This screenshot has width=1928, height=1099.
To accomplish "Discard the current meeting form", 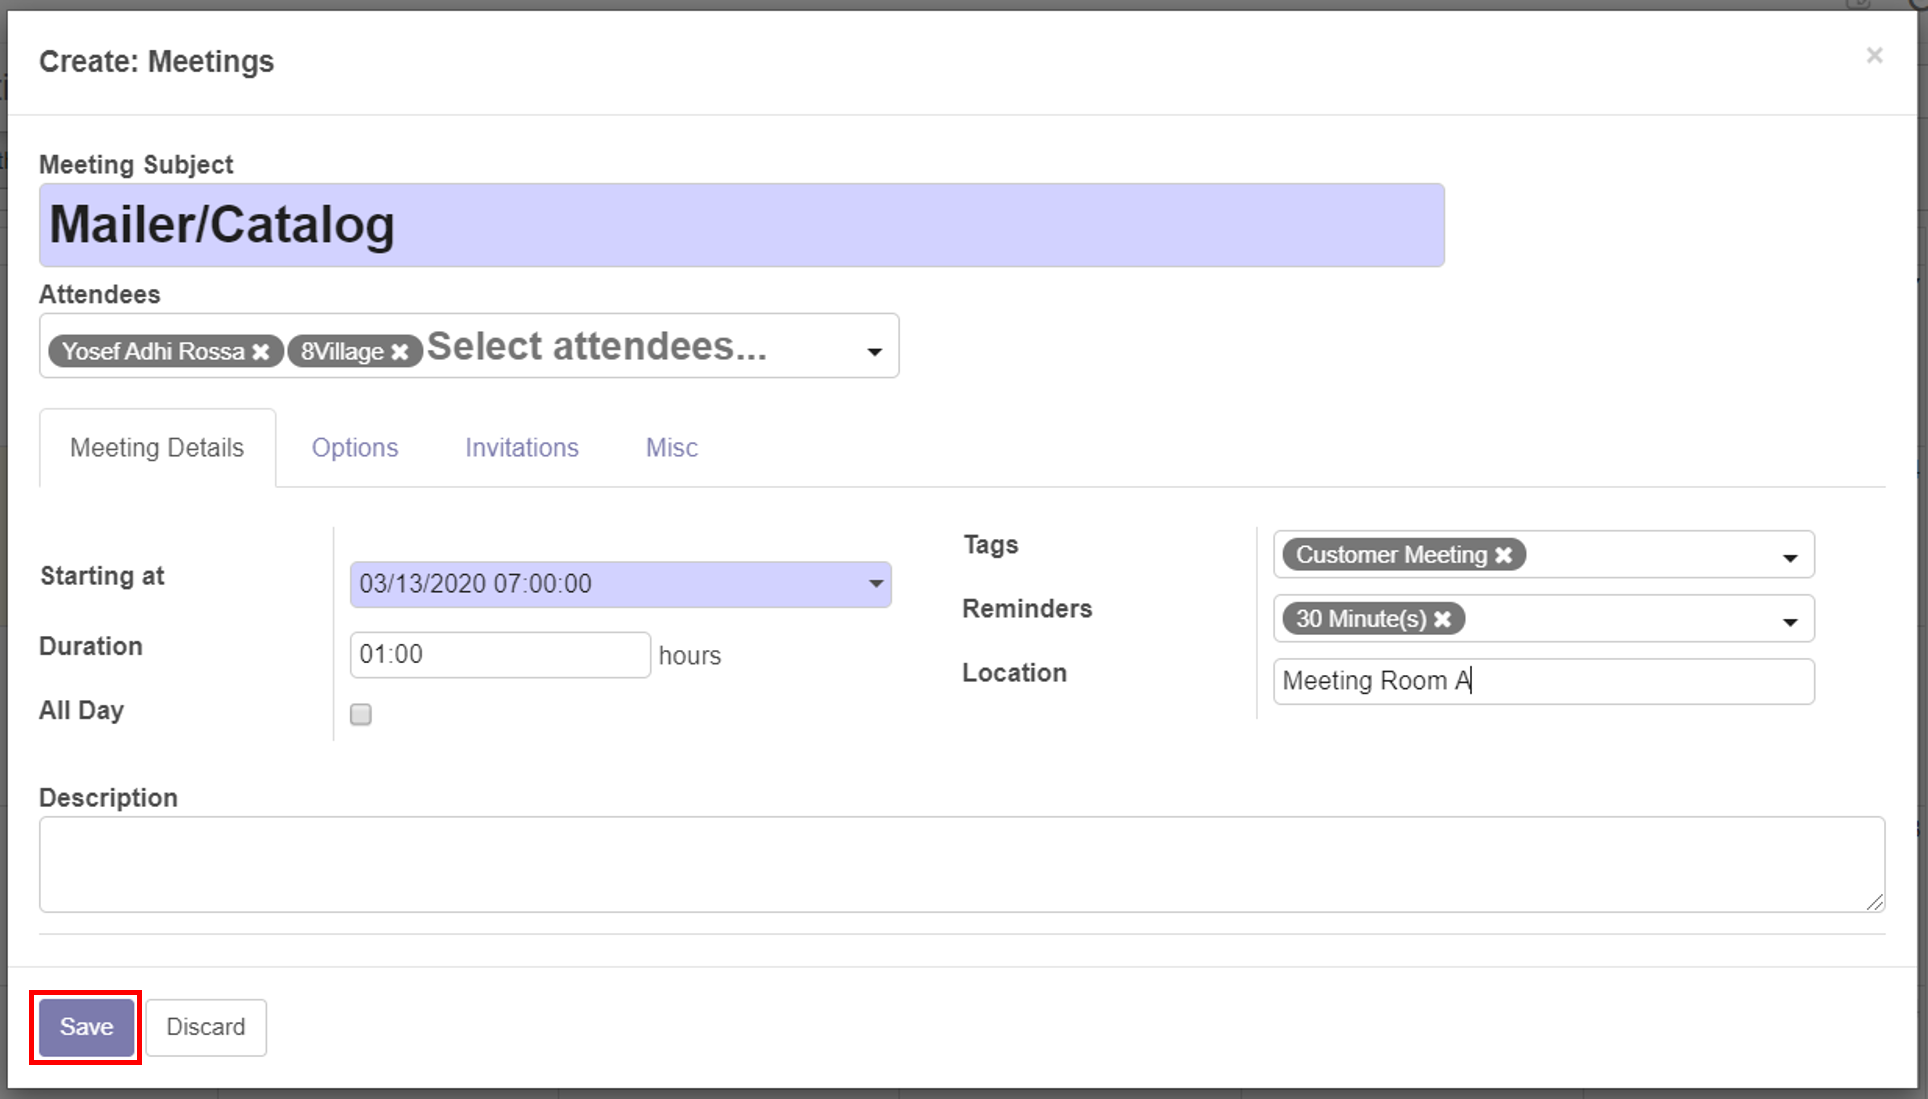I will 205,1026.
